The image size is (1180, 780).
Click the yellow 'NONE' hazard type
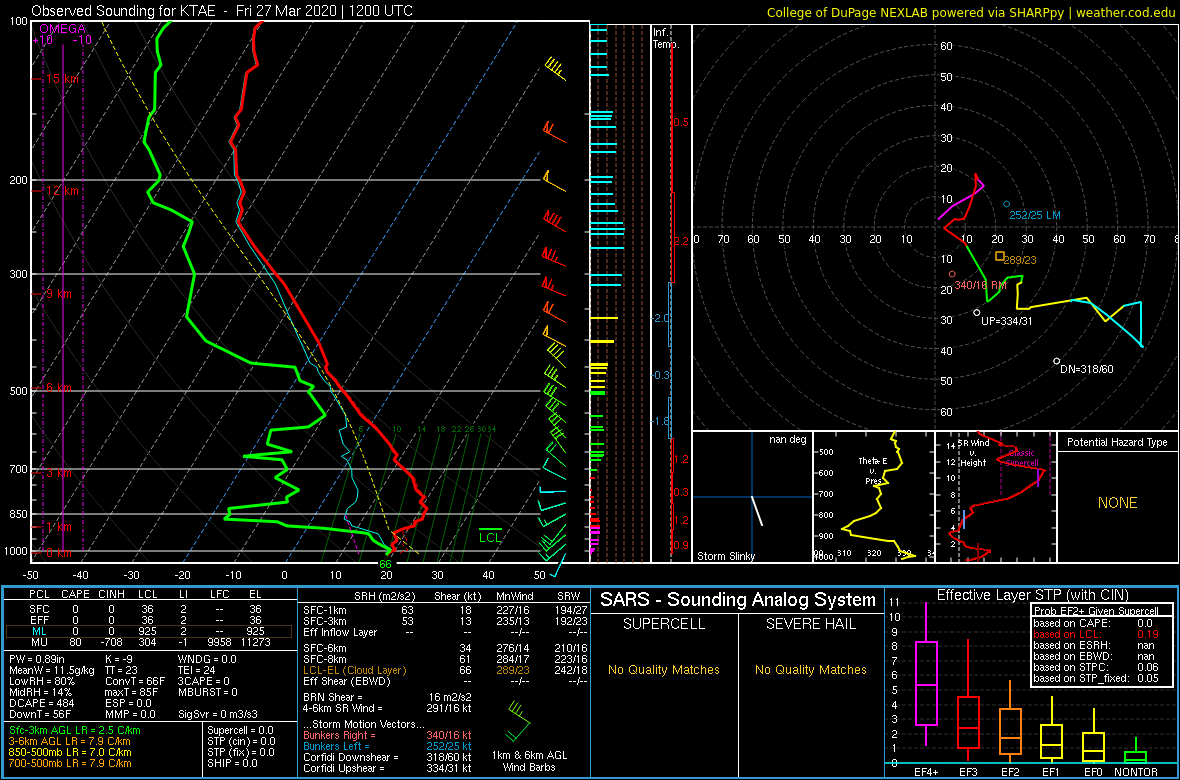1117,503
